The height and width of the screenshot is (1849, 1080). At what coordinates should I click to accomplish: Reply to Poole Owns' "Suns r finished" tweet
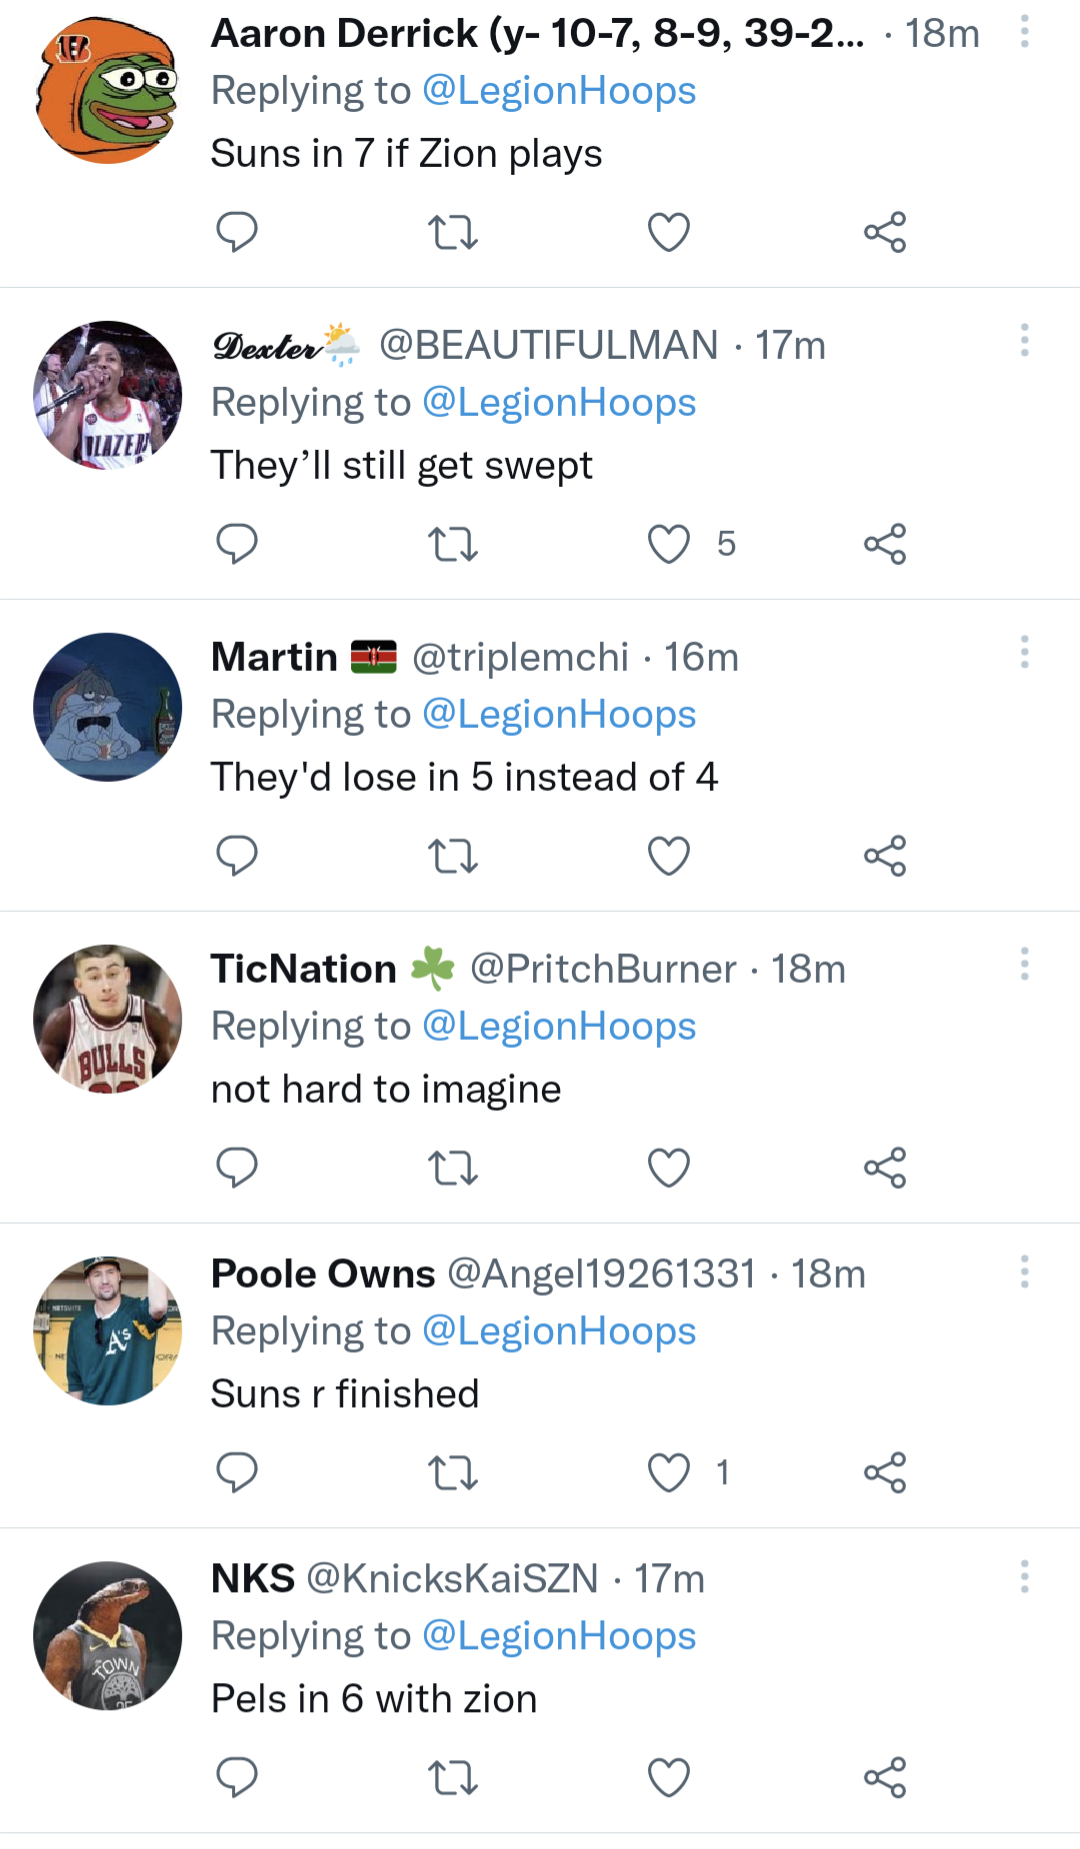click(237, 1472)
